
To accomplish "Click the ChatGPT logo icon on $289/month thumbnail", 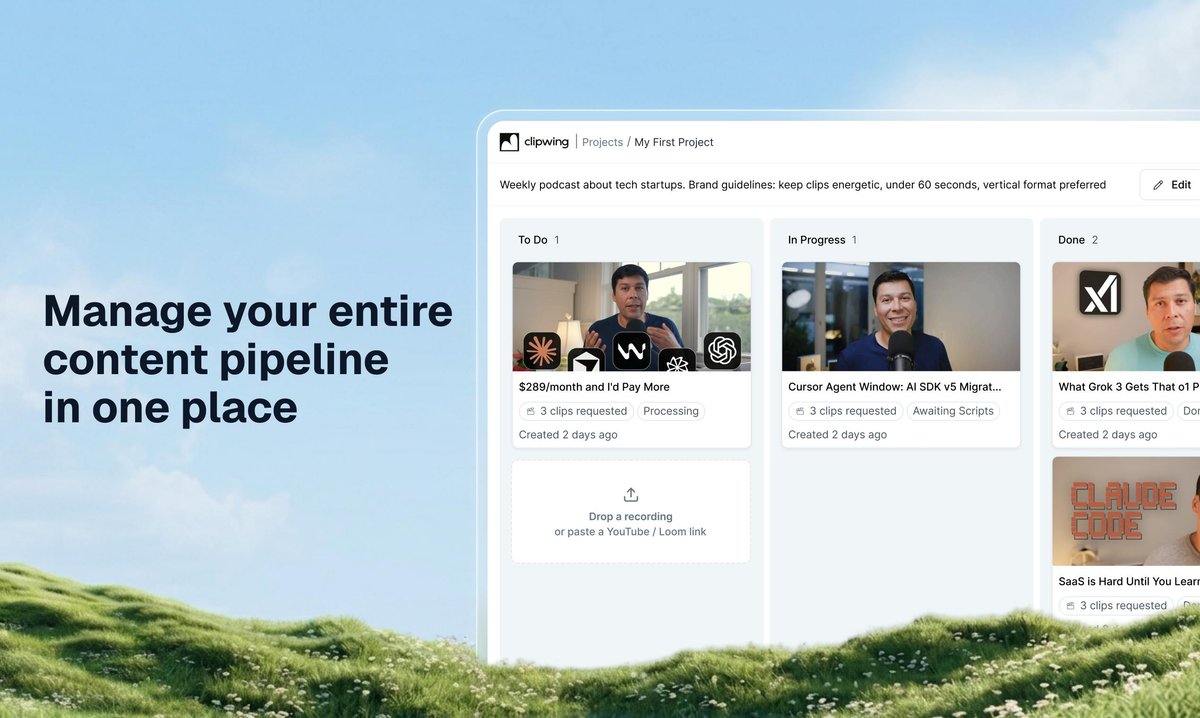I will pos(722,351).
